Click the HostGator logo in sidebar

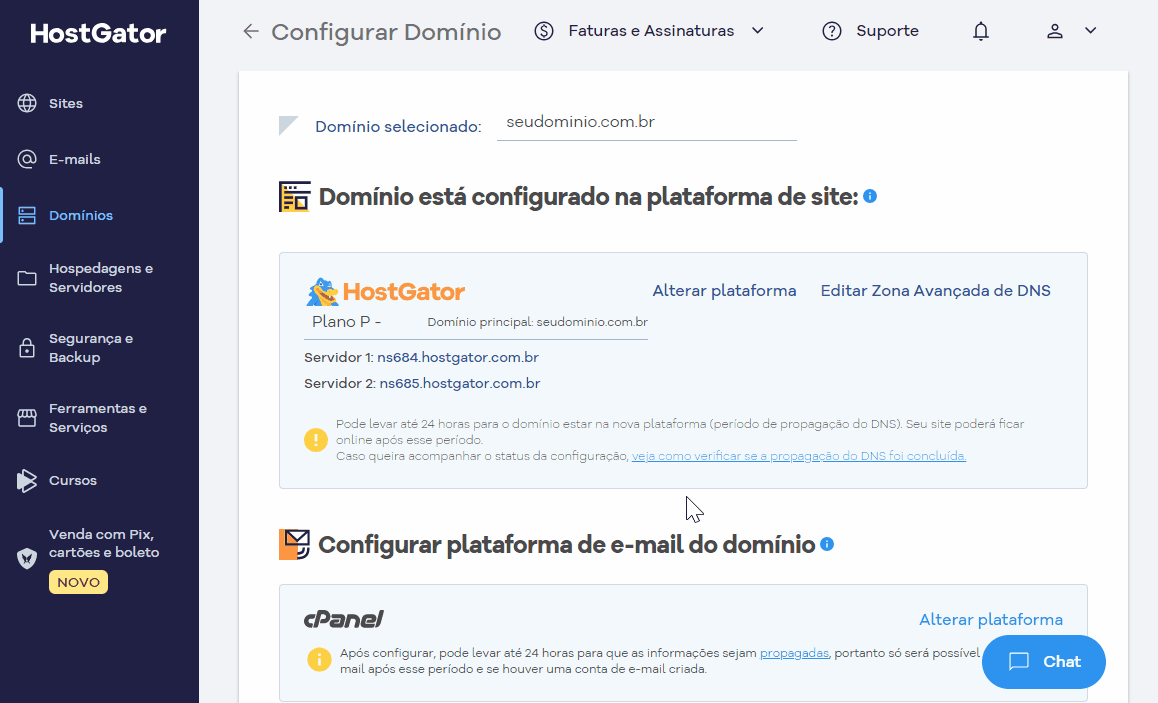pyautogui.click(x=98, y=33)
